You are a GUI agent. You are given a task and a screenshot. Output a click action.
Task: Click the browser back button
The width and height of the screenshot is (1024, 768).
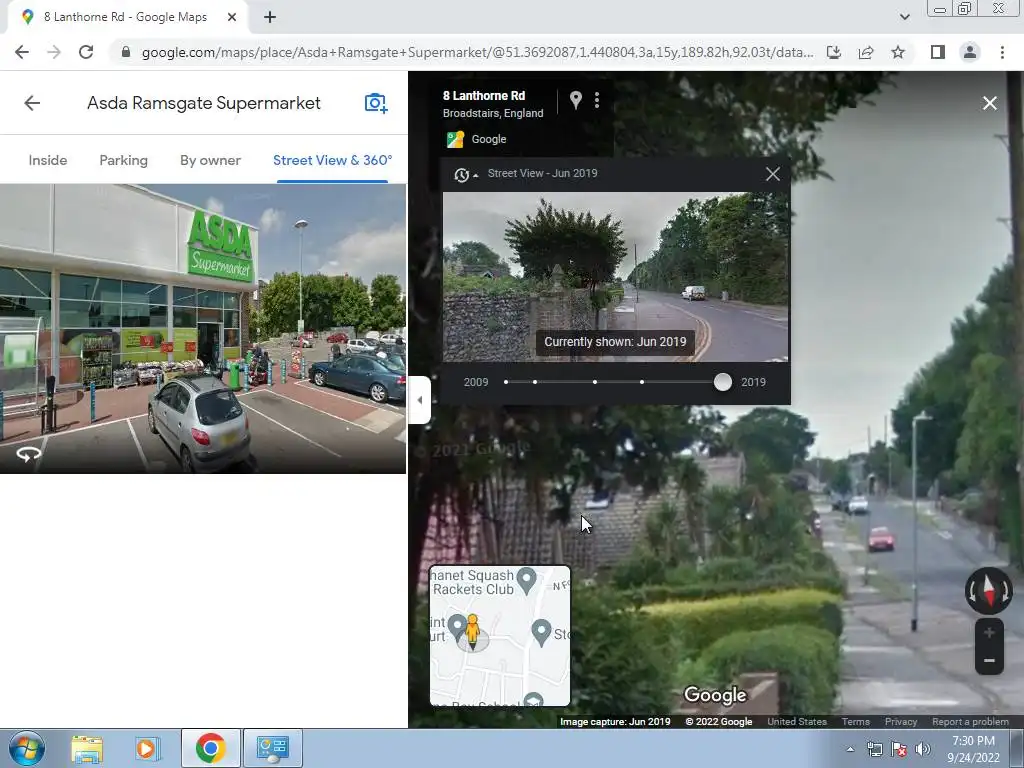click(x=22, y=52)
